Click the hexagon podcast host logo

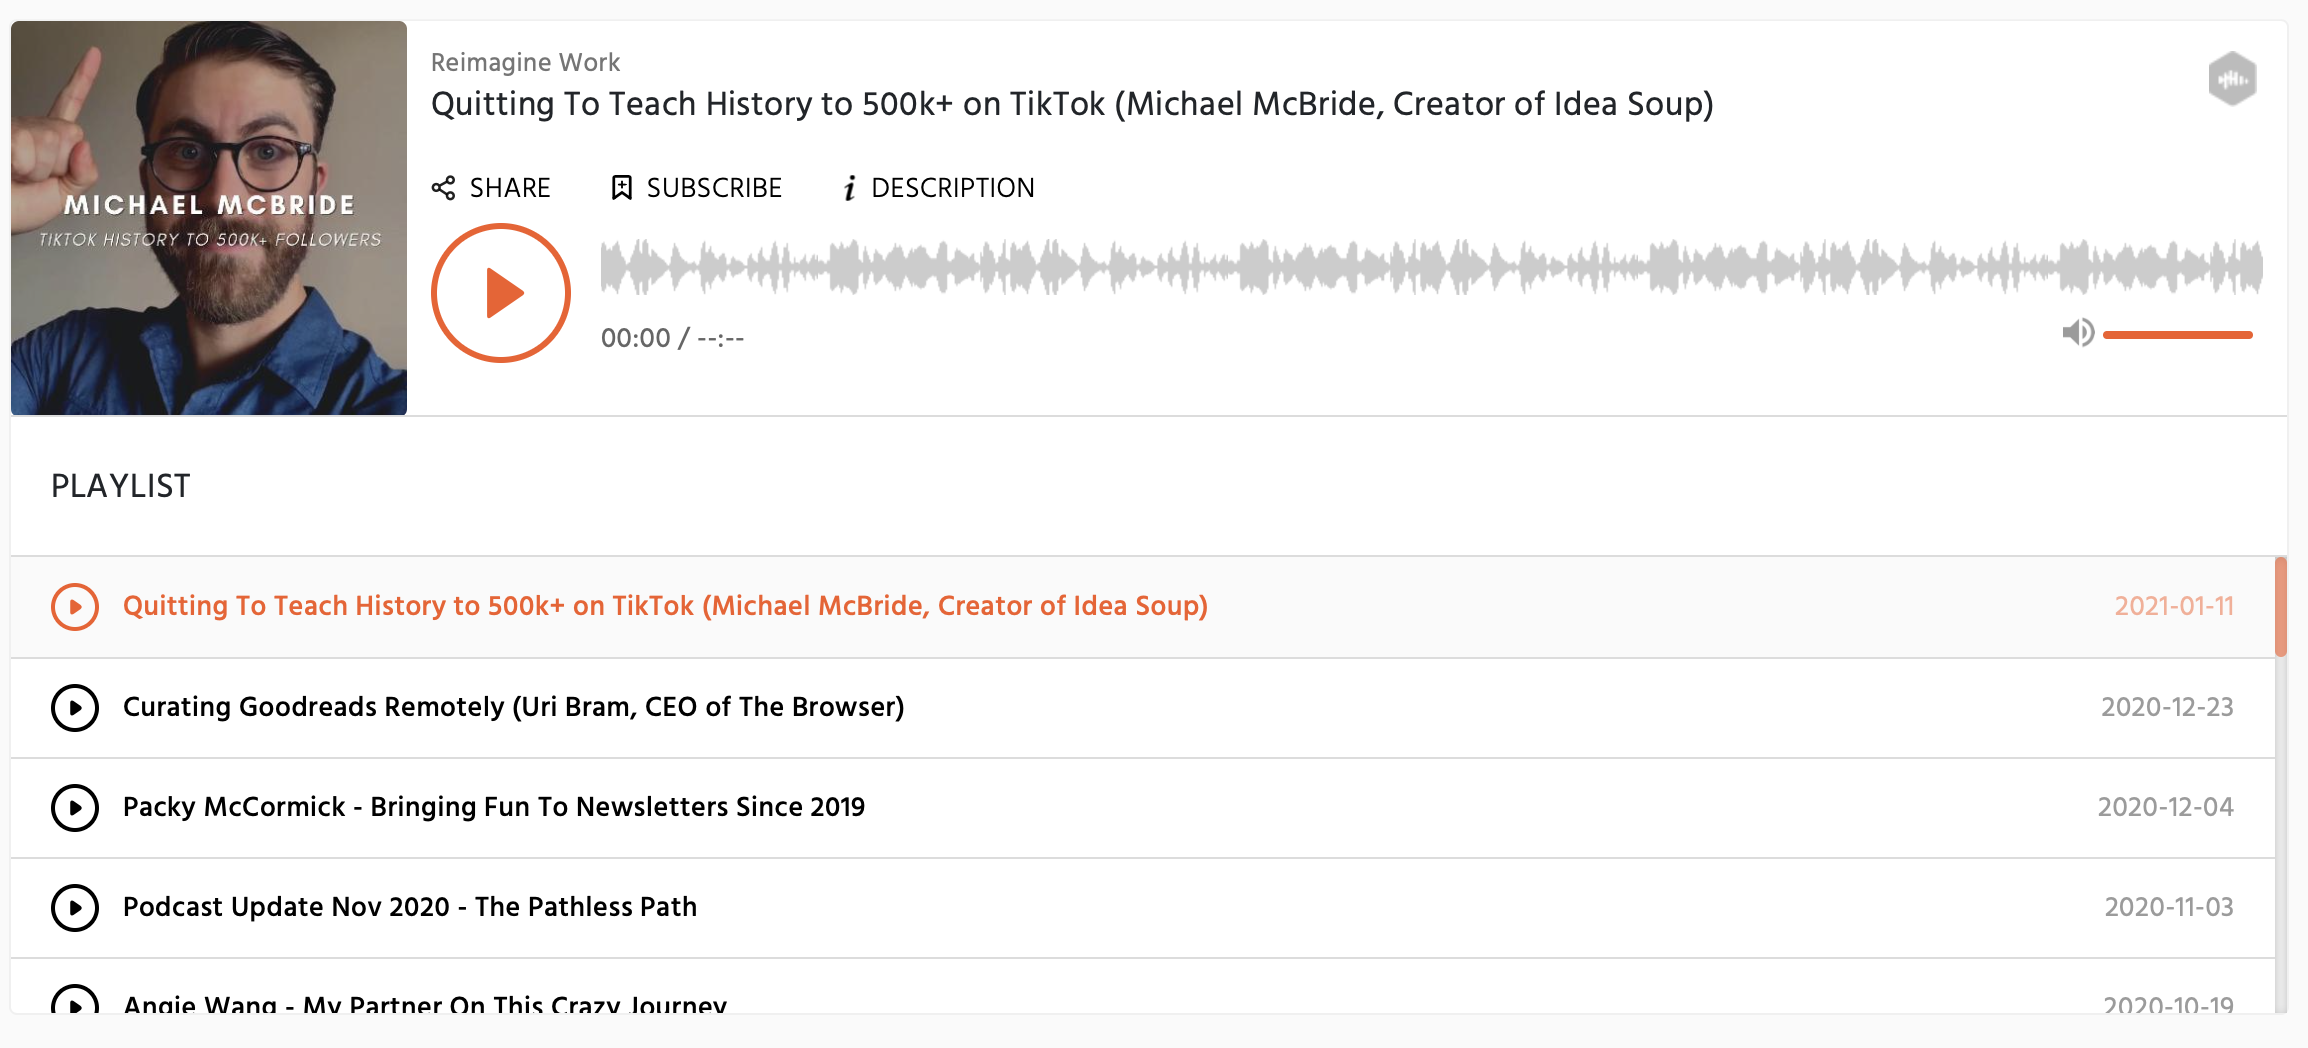pyautogui.click(x=2232, y=78)
